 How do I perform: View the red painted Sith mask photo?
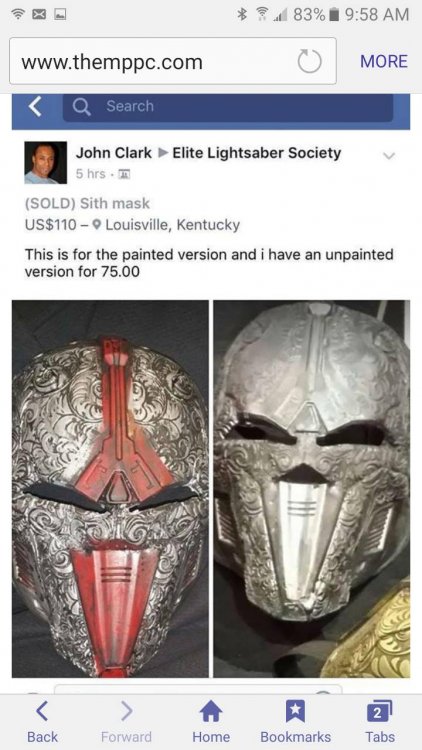click(x=110, y=488)
